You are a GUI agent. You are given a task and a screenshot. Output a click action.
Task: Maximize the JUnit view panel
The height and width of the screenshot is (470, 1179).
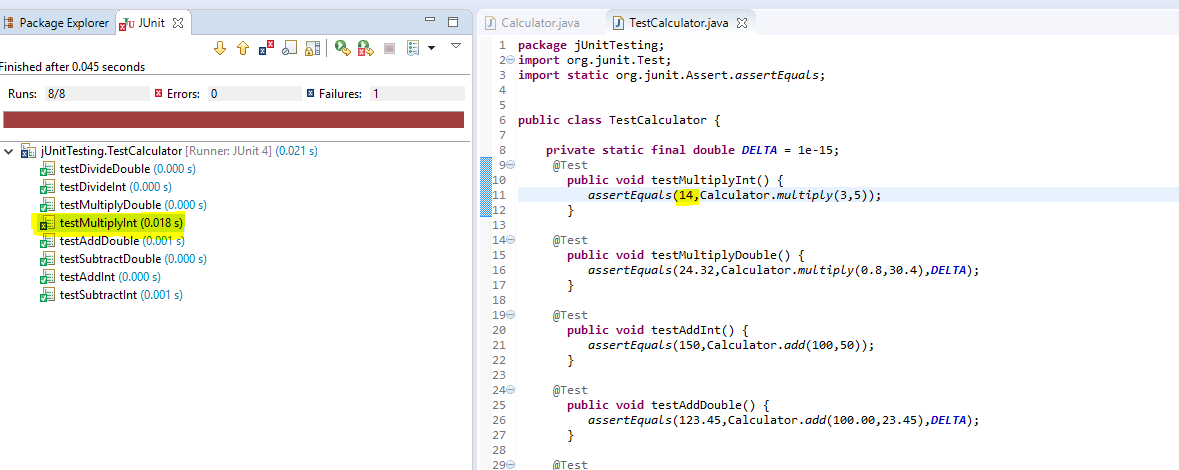click(x=453, y=22)
